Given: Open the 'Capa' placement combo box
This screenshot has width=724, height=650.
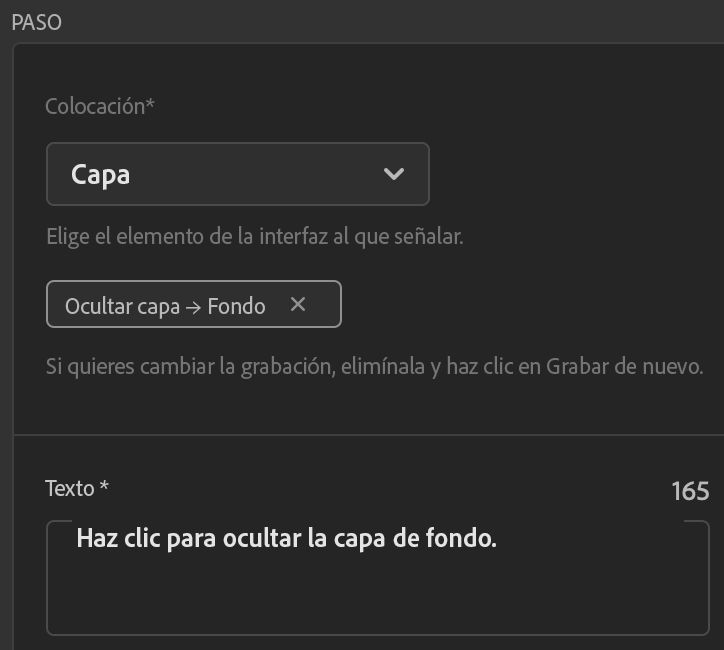Looking at the screenshot, I should [237, 174].
